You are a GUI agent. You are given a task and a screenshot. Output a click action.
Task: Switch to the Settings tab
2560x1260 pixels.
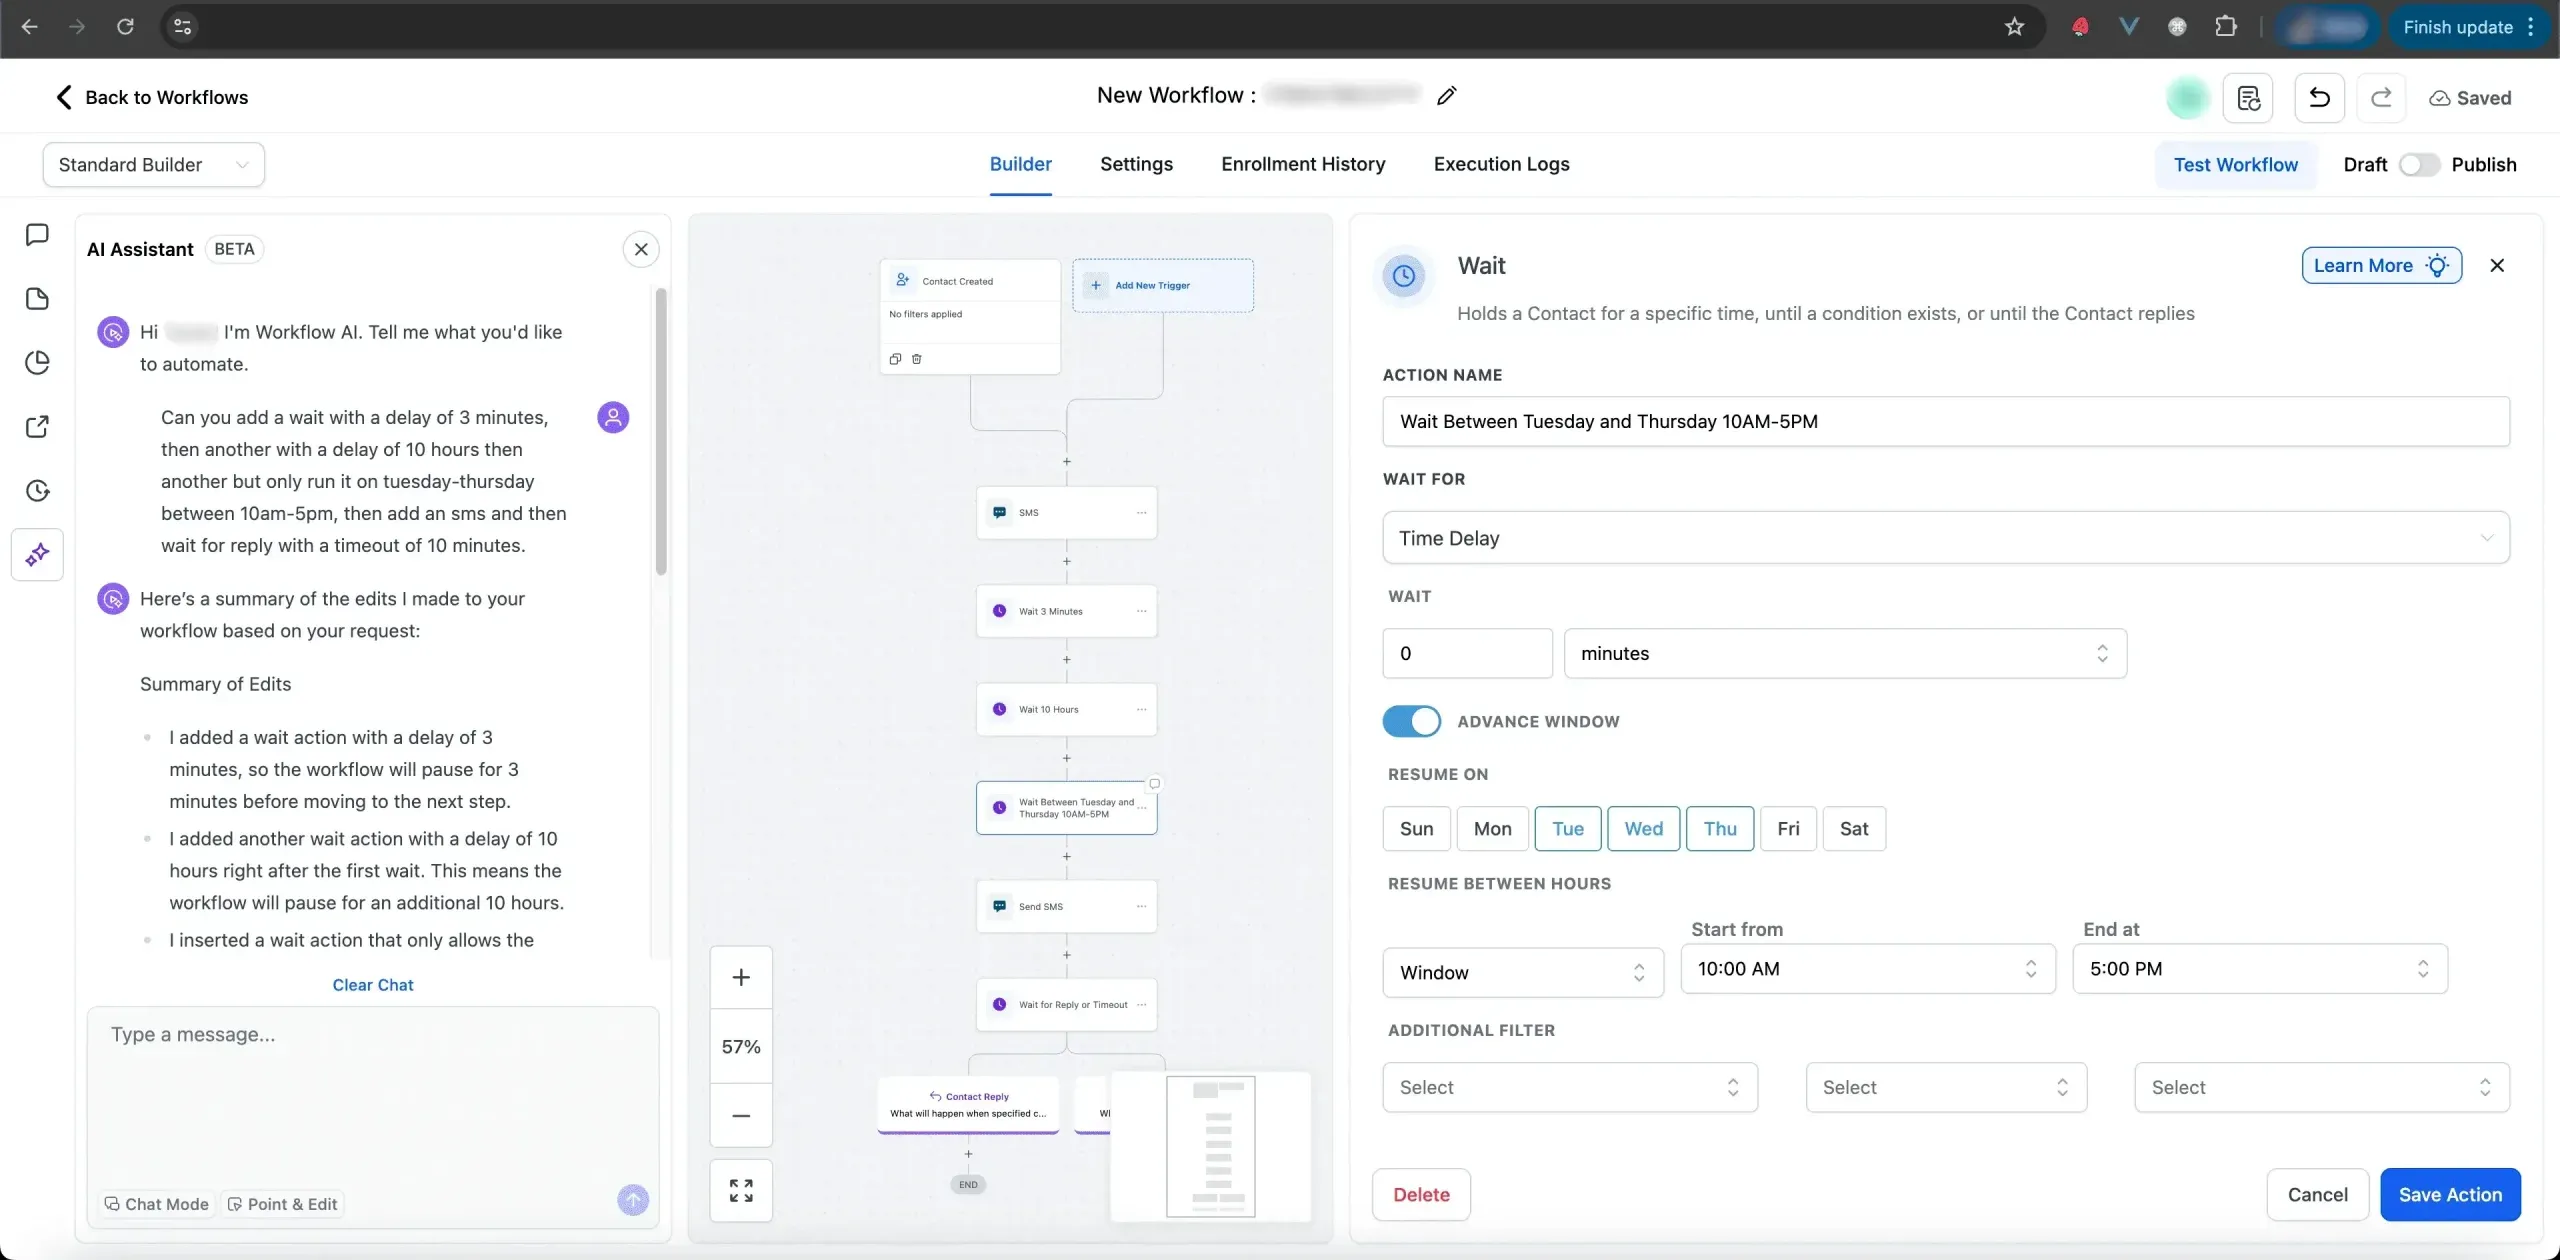[1136, 164]
